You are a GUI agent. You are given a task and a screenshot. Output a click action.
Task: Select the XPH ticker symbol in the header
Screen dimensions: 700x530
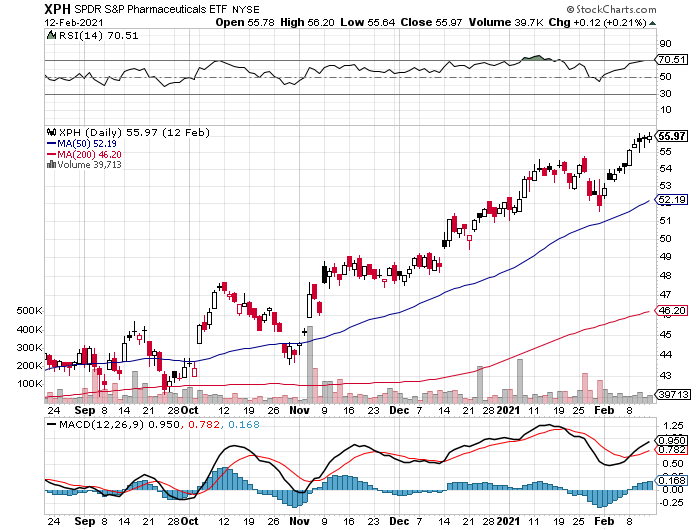coord(58,8)
